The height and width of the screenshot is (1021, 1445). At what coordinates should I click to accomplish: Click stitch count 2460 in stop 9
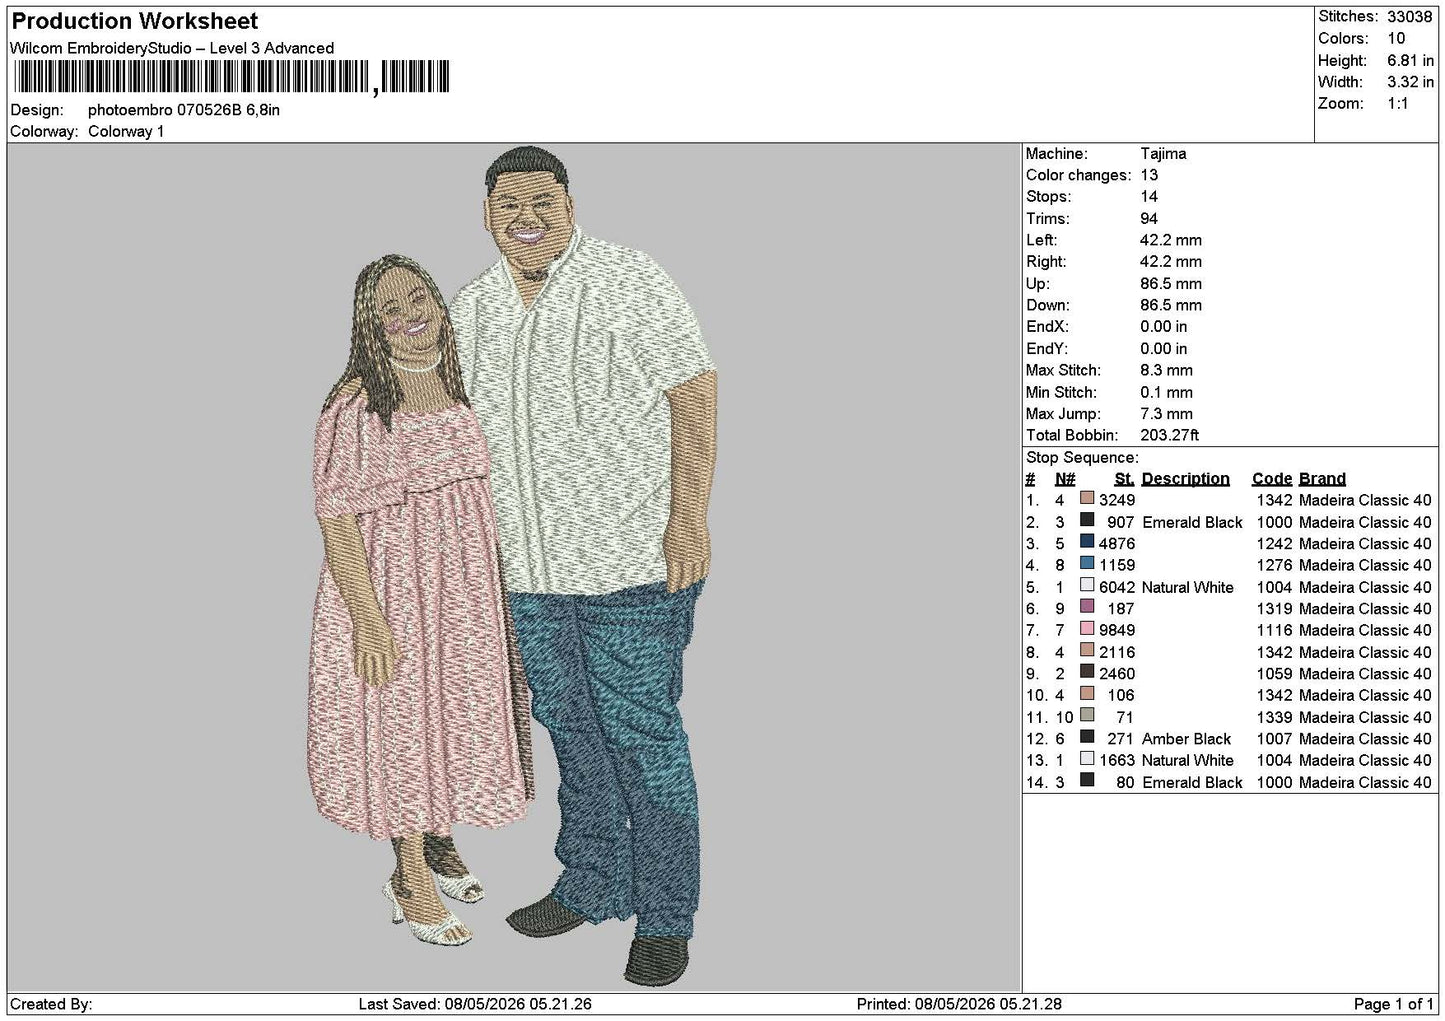point(1117,674)
